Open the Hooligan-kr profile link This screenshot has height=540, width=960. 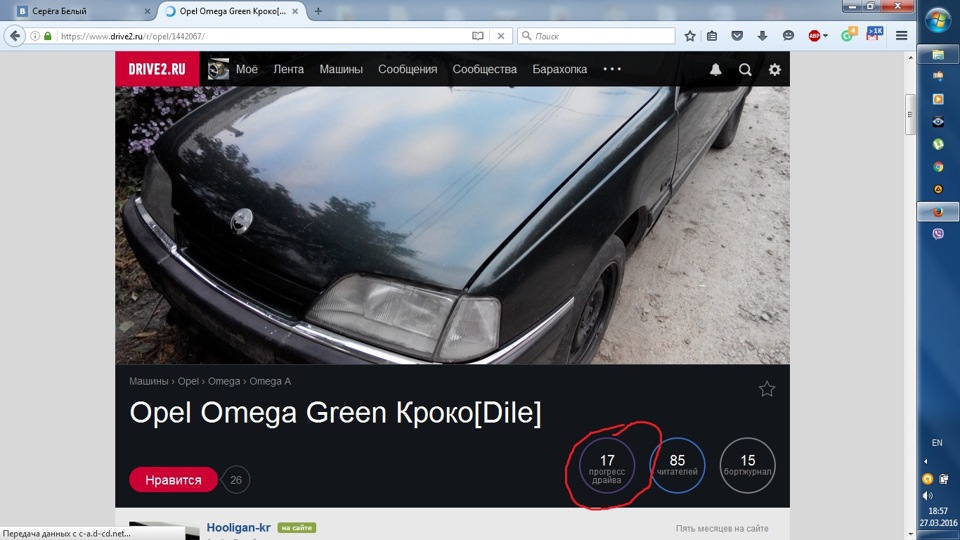pyautogui.click(x=238, y=527)
